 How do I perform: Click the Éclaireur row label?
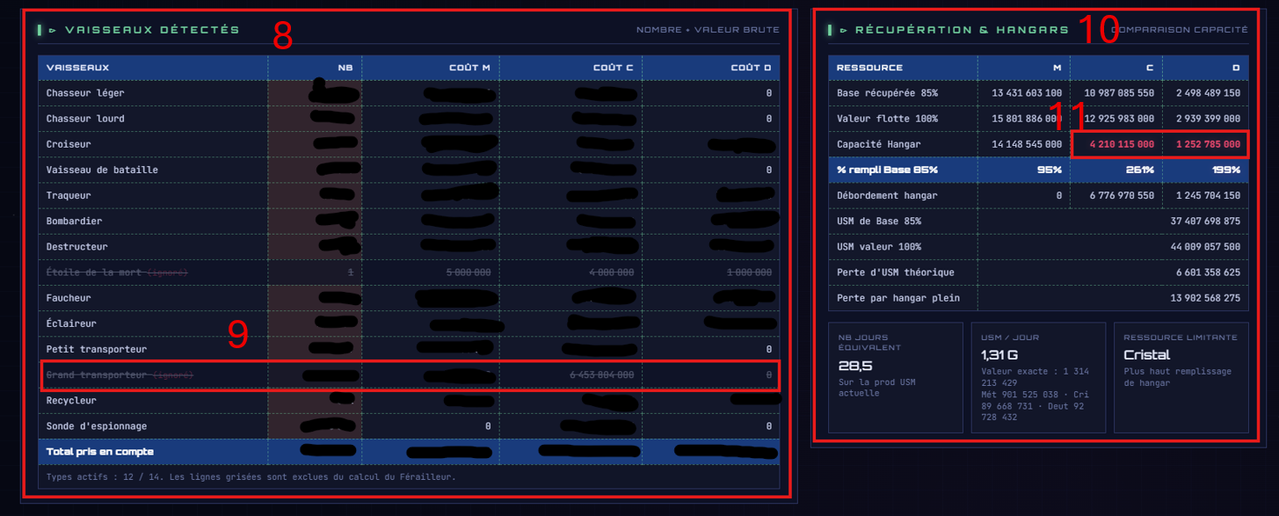click(71, 323)
